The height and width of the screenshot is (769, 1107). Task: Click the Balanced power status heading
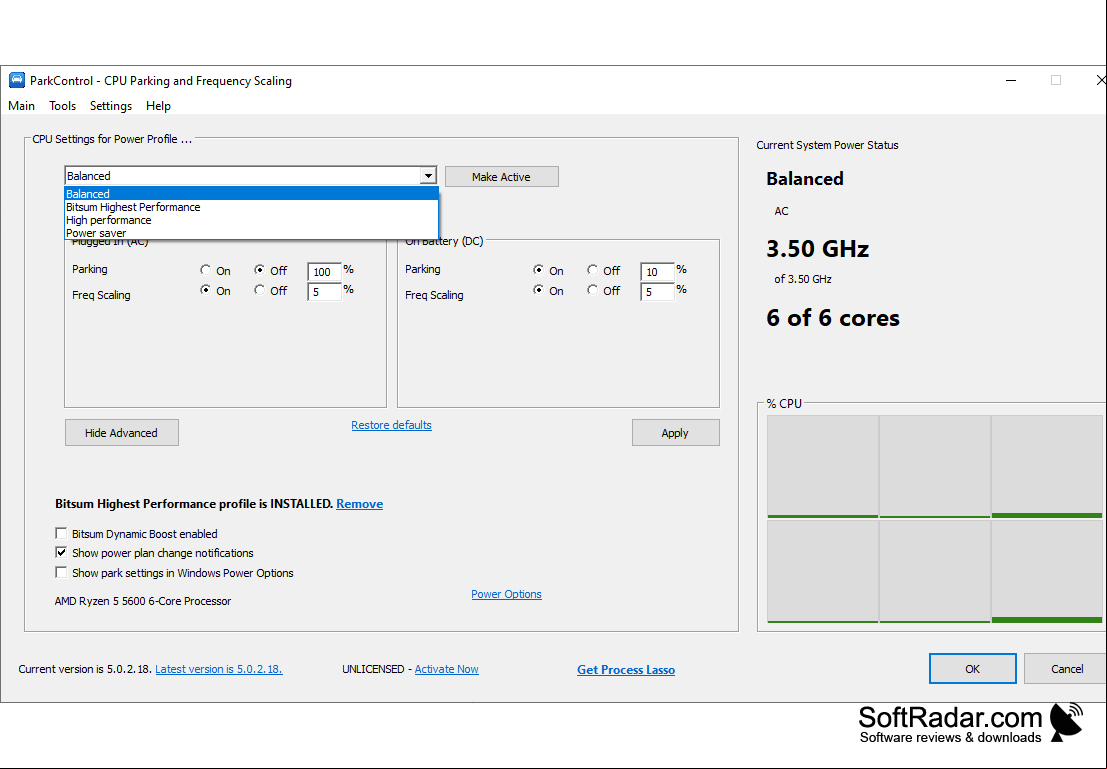(805, 179)
